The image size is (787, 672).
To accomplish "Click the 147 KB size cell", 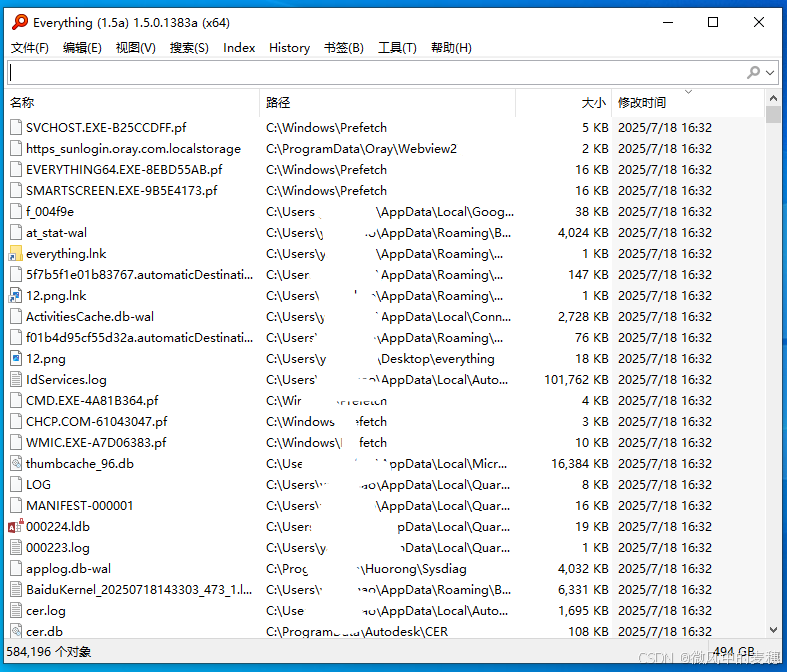I will [x=588, y=275].
